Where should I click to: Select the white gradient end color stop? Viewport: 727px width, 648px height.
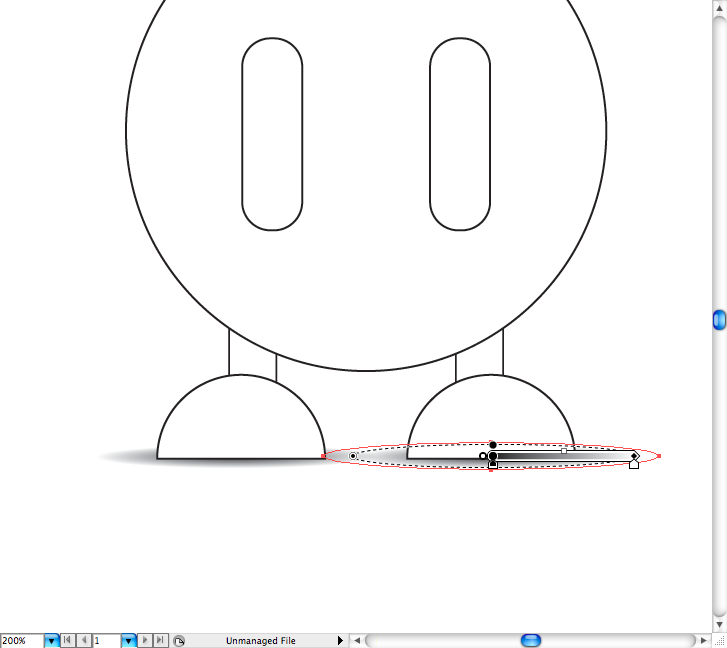[634, 465]
